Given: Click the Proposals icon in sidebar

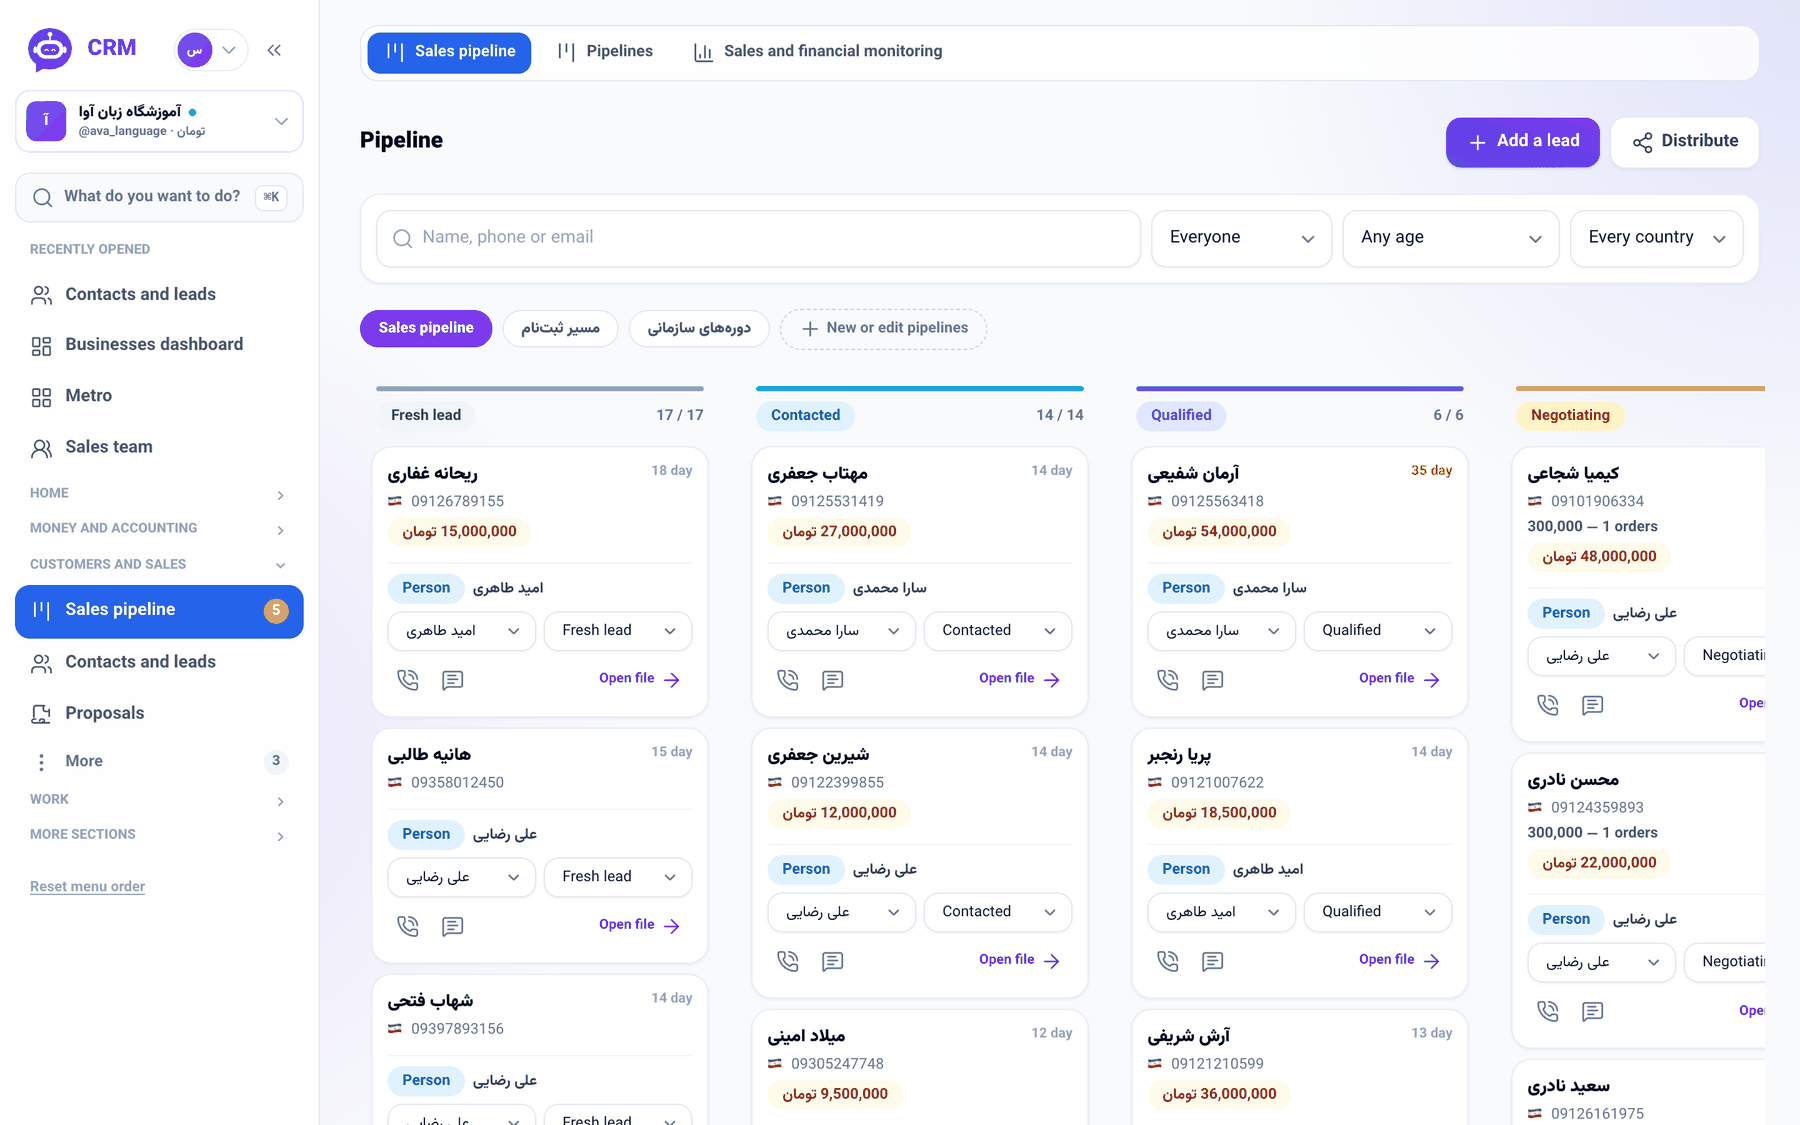Looking at the screenshot, I should pos(41,714).
